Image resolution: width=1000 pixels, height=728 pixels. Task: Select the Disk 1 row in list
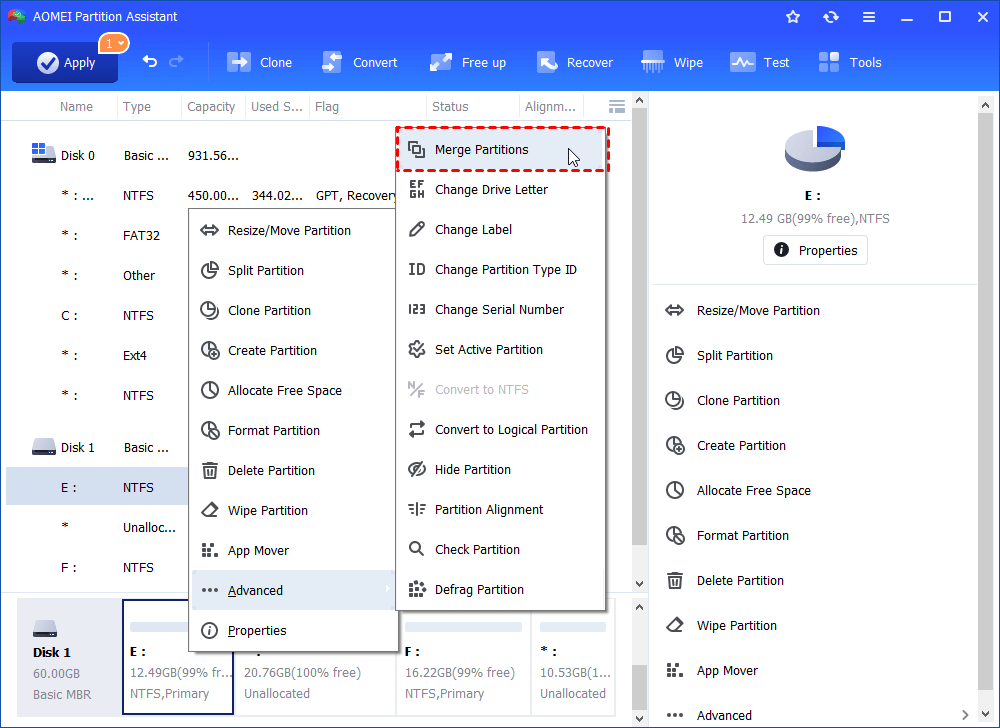[x=97, y=448]
